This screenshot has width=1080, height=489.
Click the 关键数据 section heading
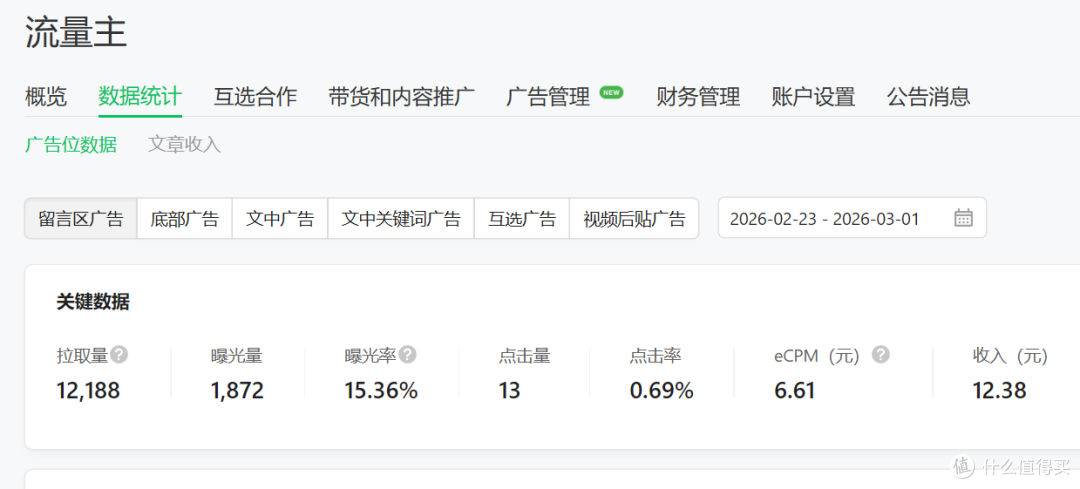[93, 302]
